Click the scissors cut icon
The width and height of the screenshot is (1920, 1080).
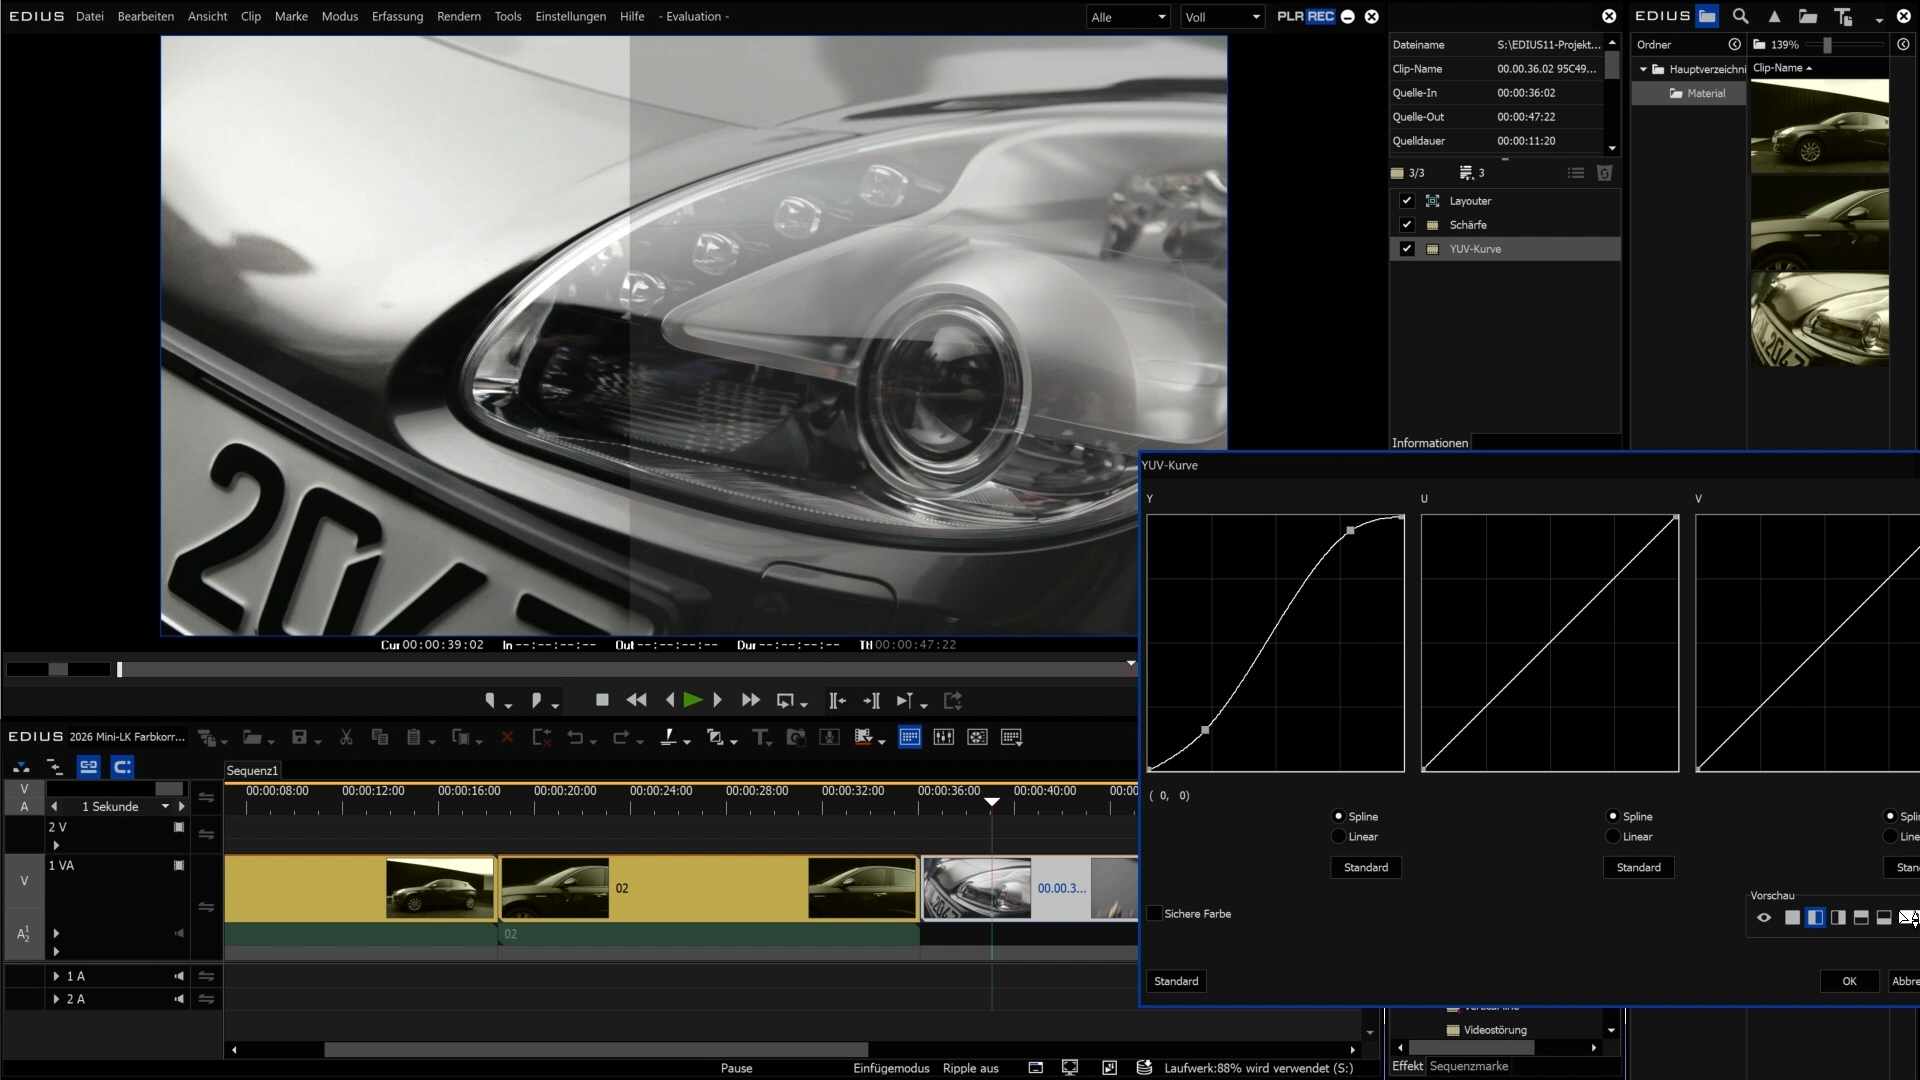point(346,737)
